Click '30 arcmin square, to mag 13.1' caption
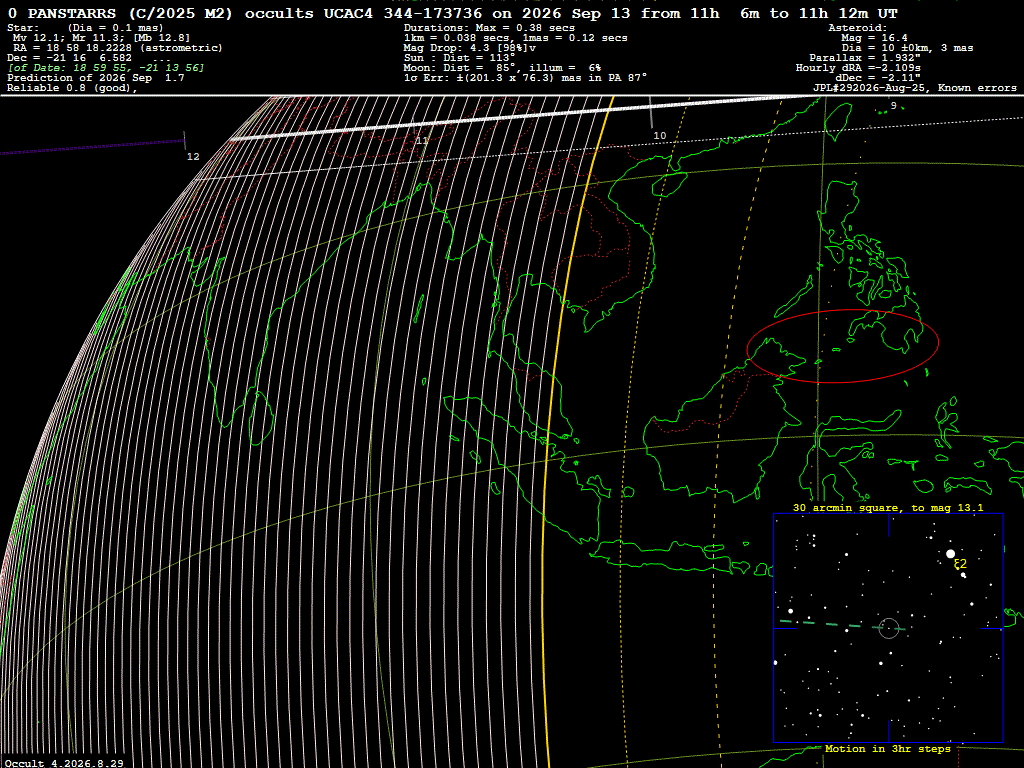The height and width of the screenshot is (768, 1024). (888, 507)
